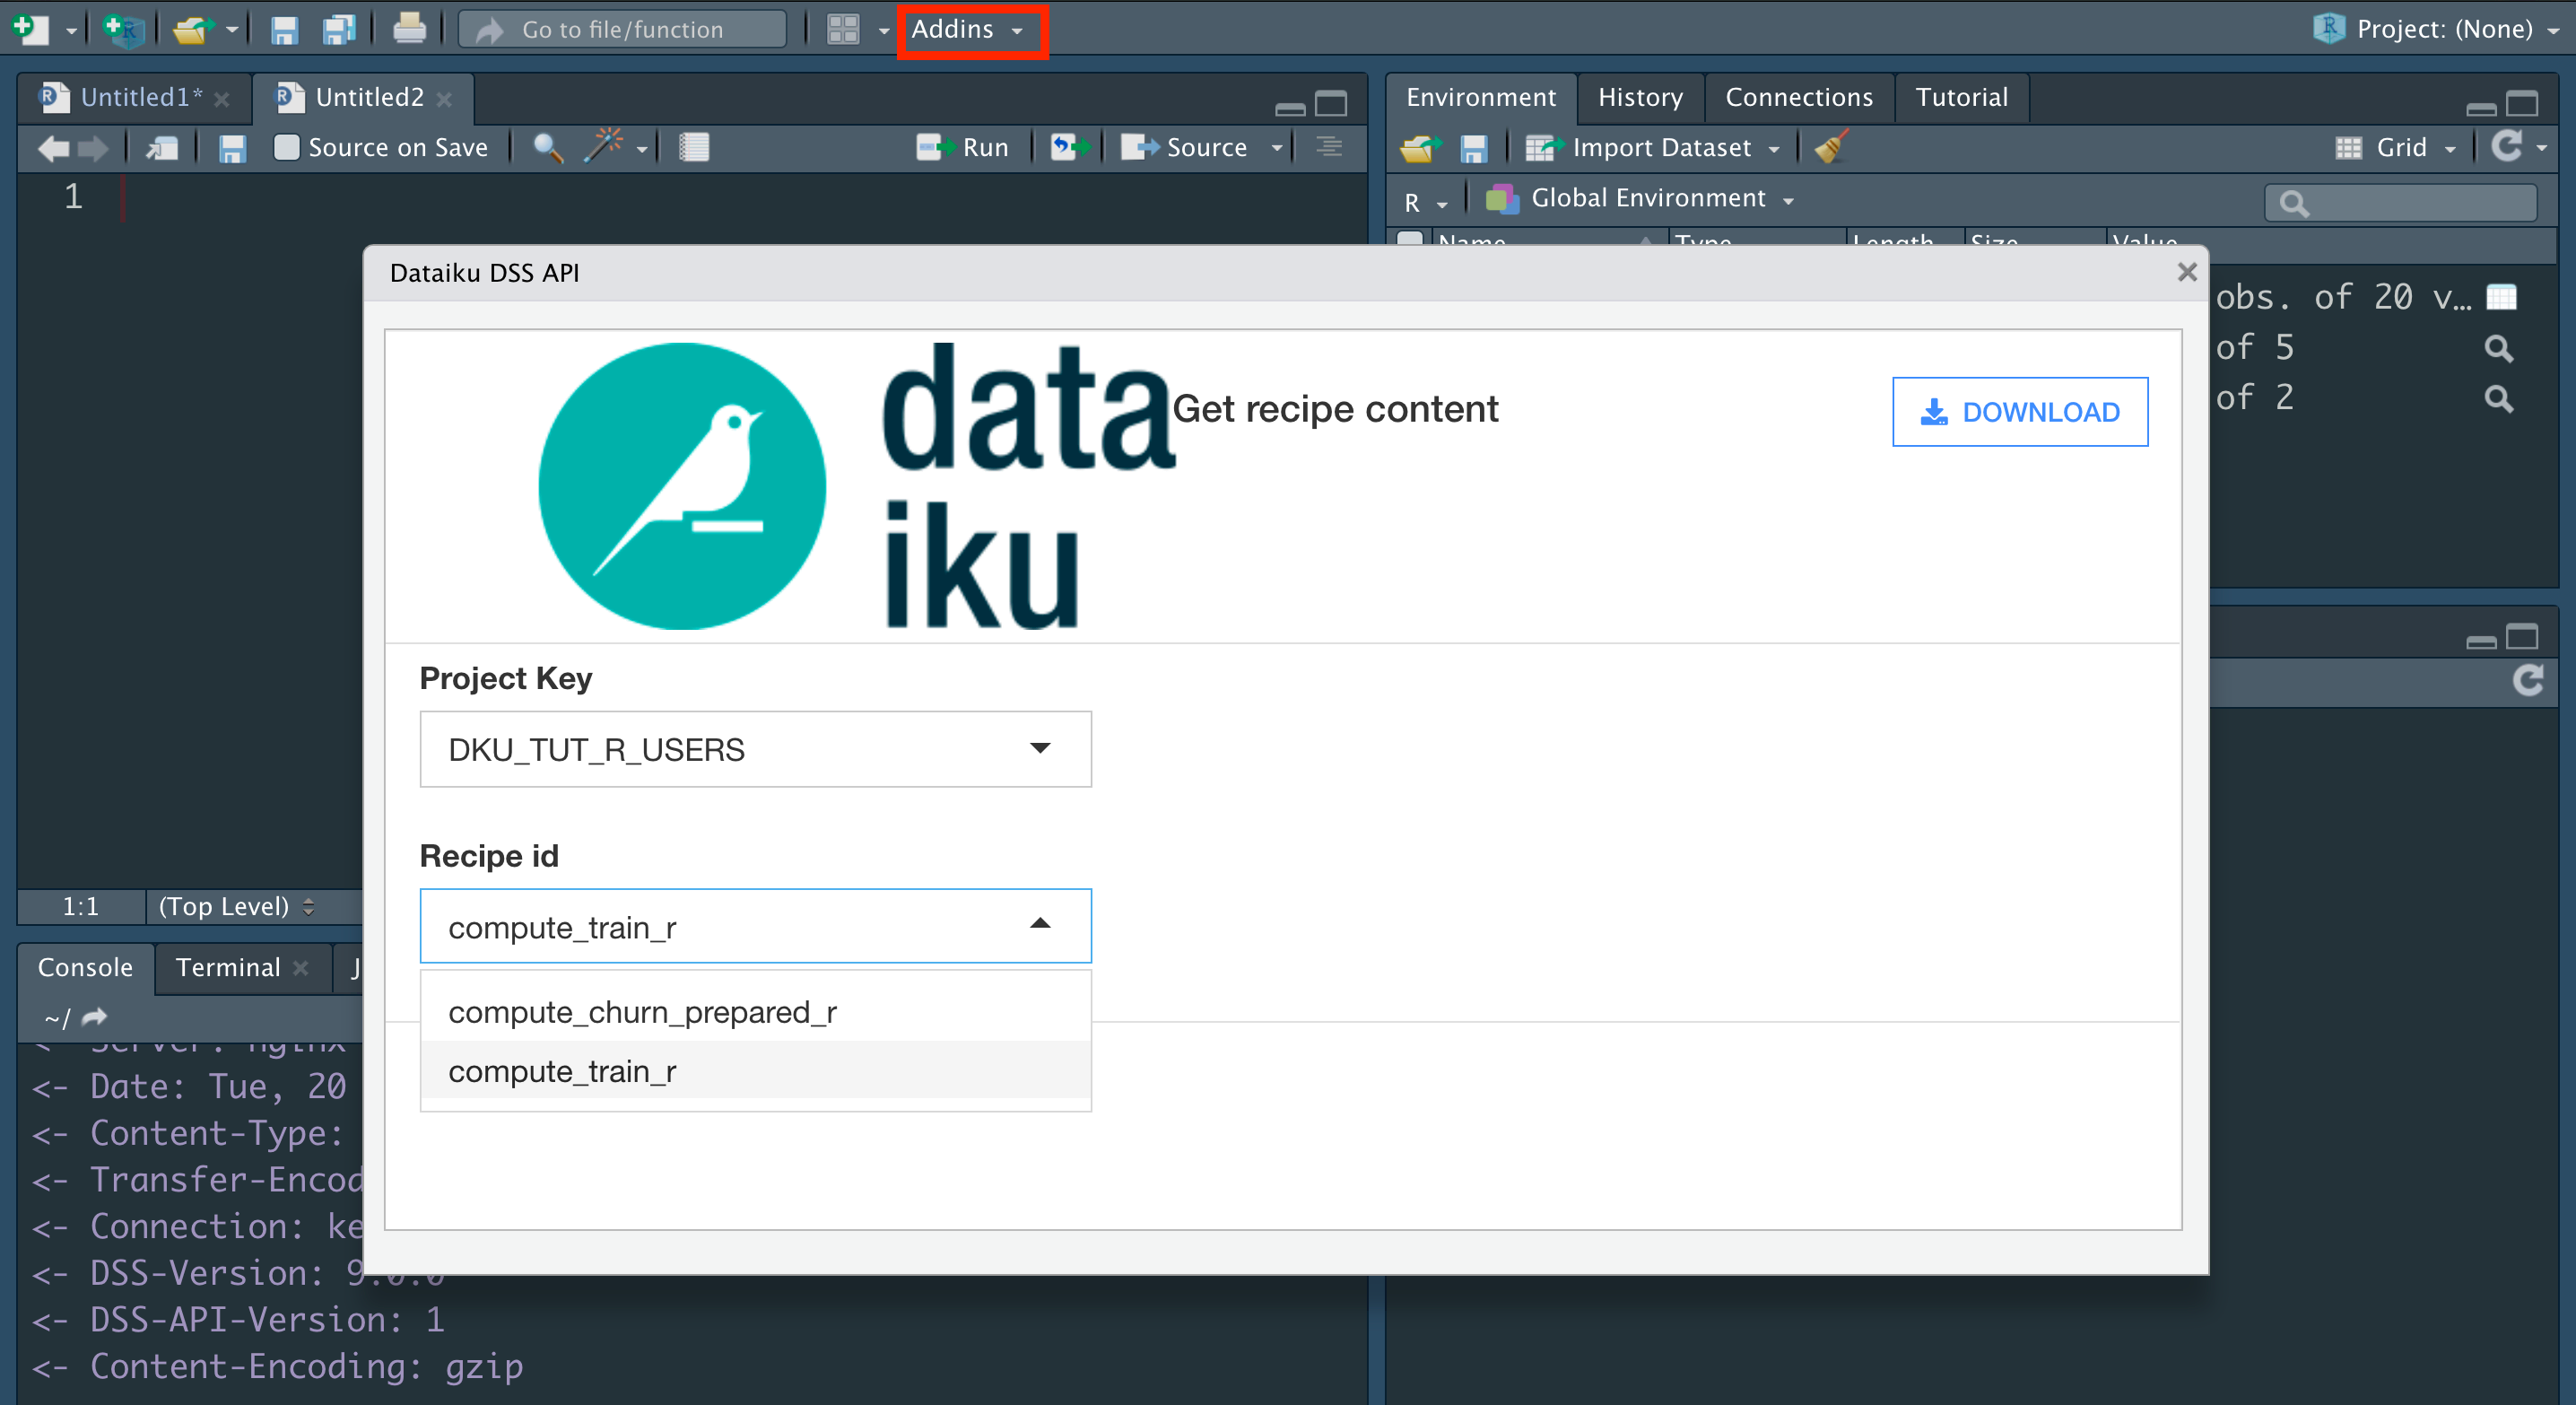
Task: Collapse the Recipe id dropdown
Action: (x=756, y=926)
